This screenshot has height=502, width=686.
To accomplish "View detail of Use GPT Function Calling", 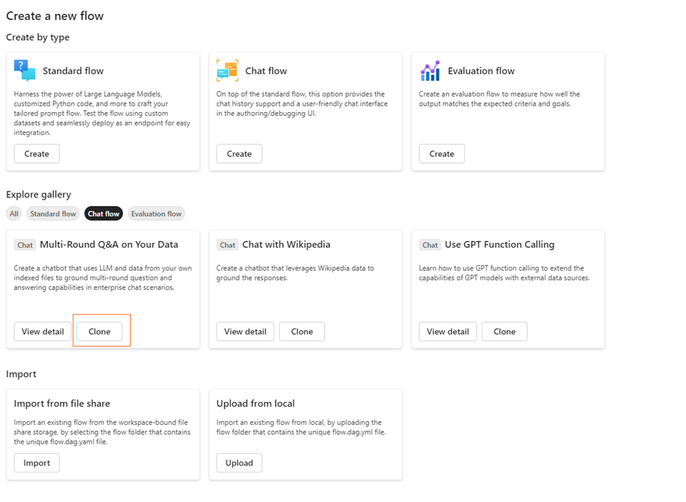I will coord(447,331).
